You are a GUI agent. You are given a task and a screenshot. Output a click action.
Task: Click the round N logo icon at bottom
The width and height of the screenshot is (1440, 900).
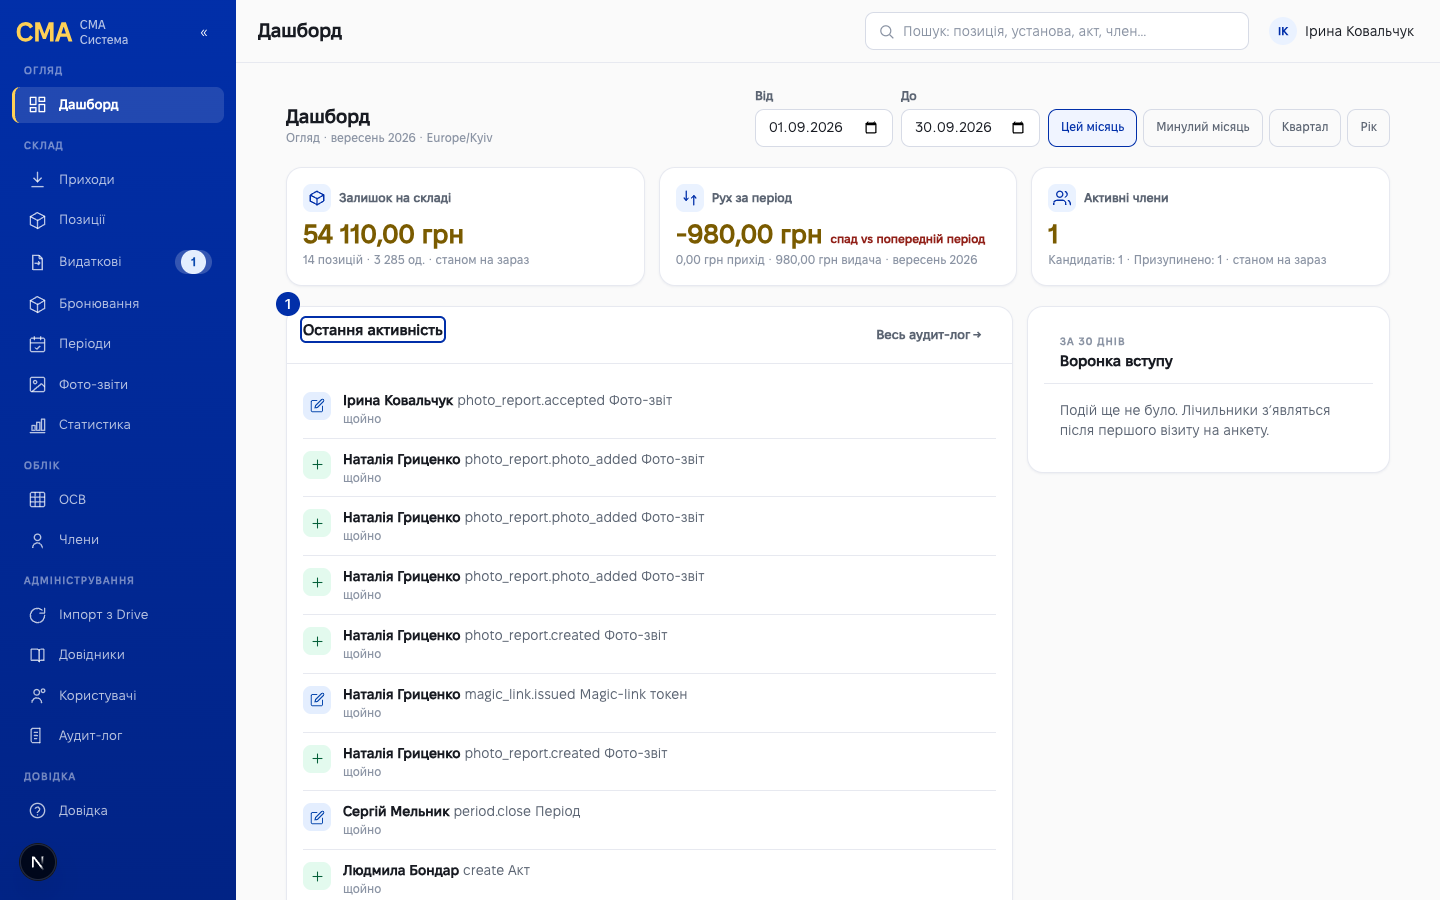38,862
